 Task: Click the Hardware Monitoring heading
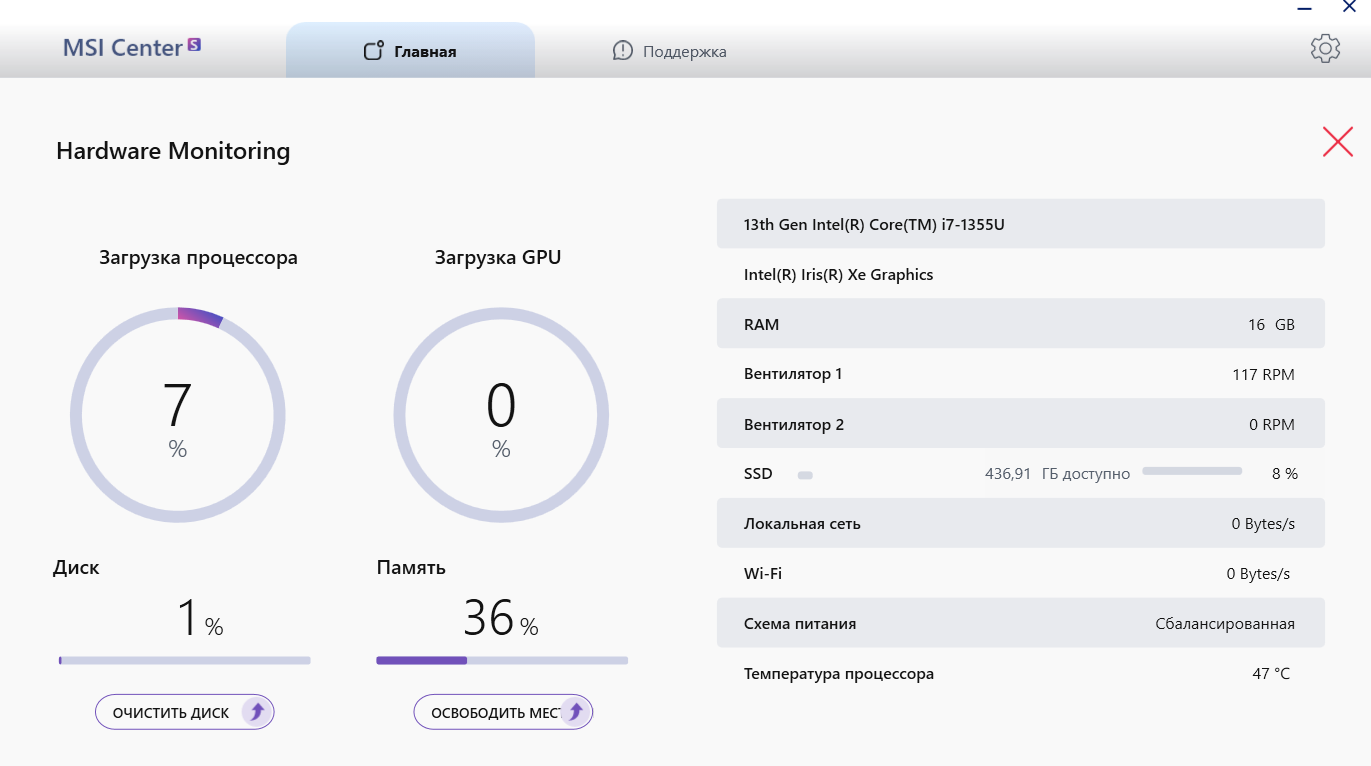[x=173, y=151]
